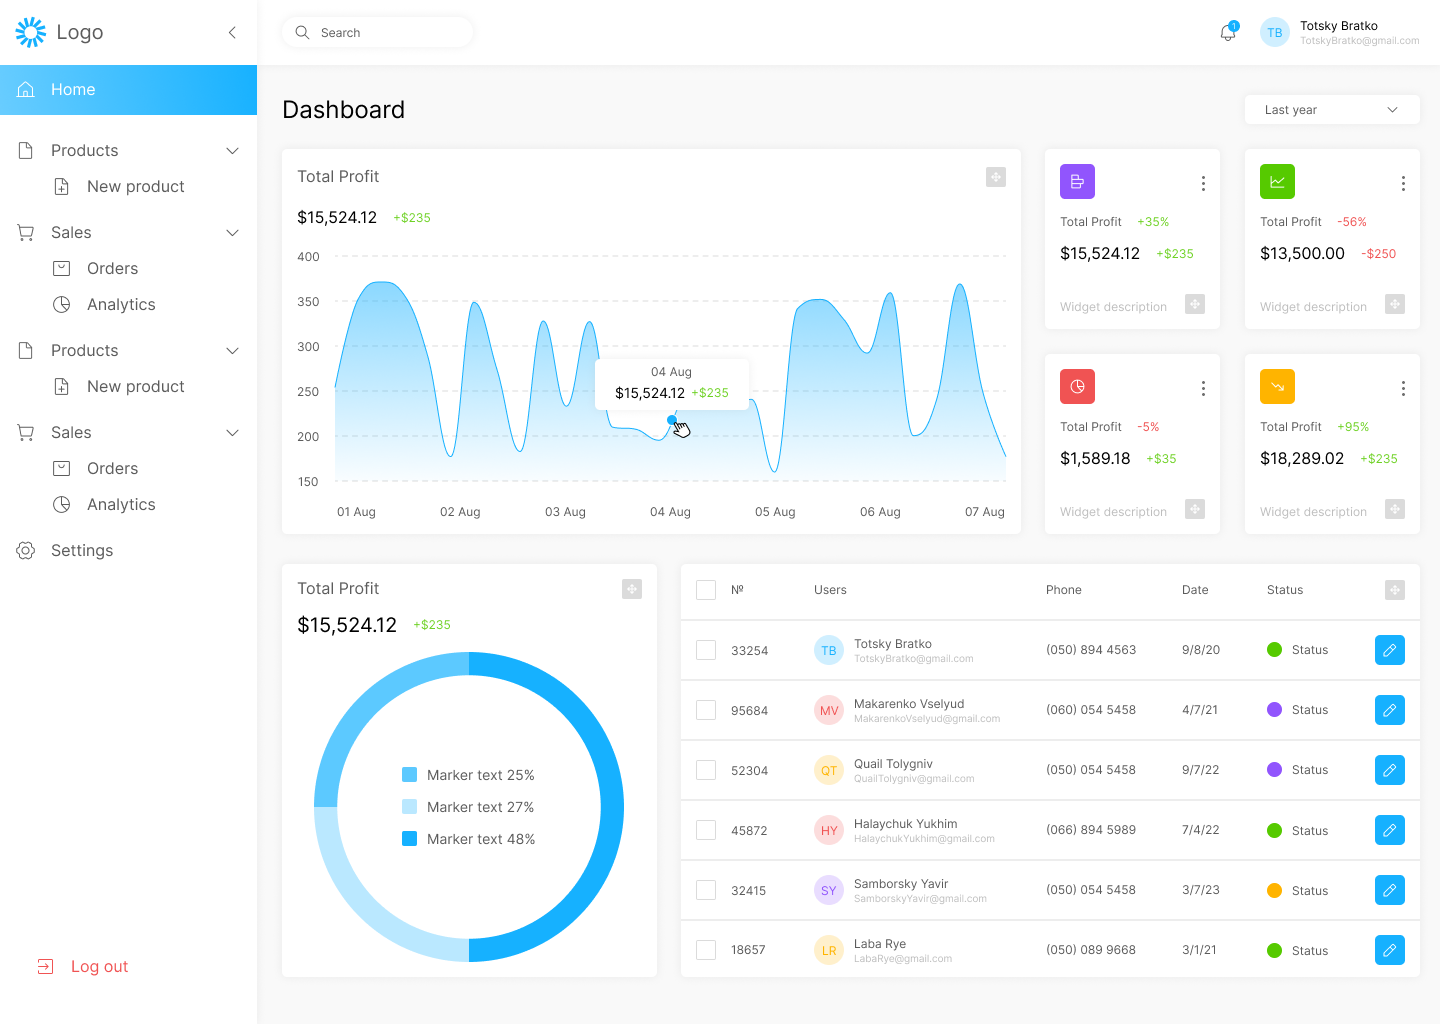Click the move handle on the $1,589.18 widget
The width and height of the screenshot is (1440, 1024).
[x=1195, y=509]
